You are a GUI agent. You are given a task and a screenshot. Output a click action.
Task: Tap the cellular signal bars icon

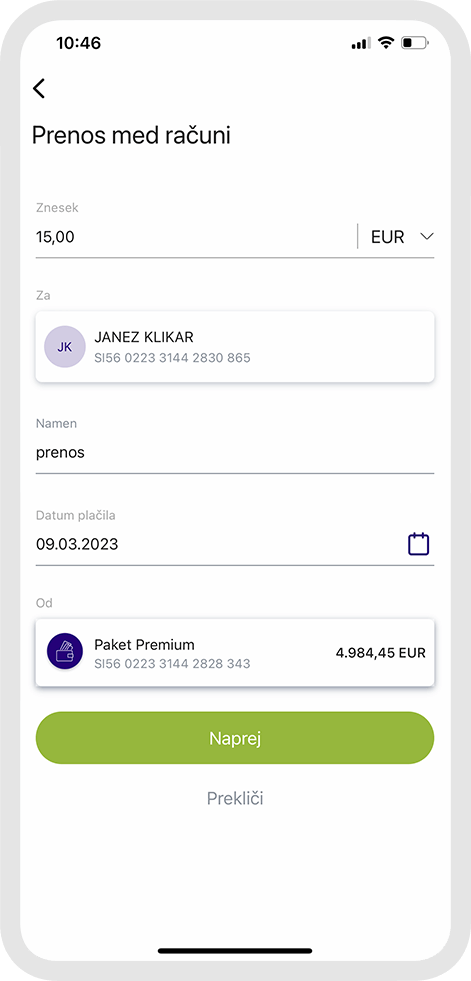click(x=361, y=43)
